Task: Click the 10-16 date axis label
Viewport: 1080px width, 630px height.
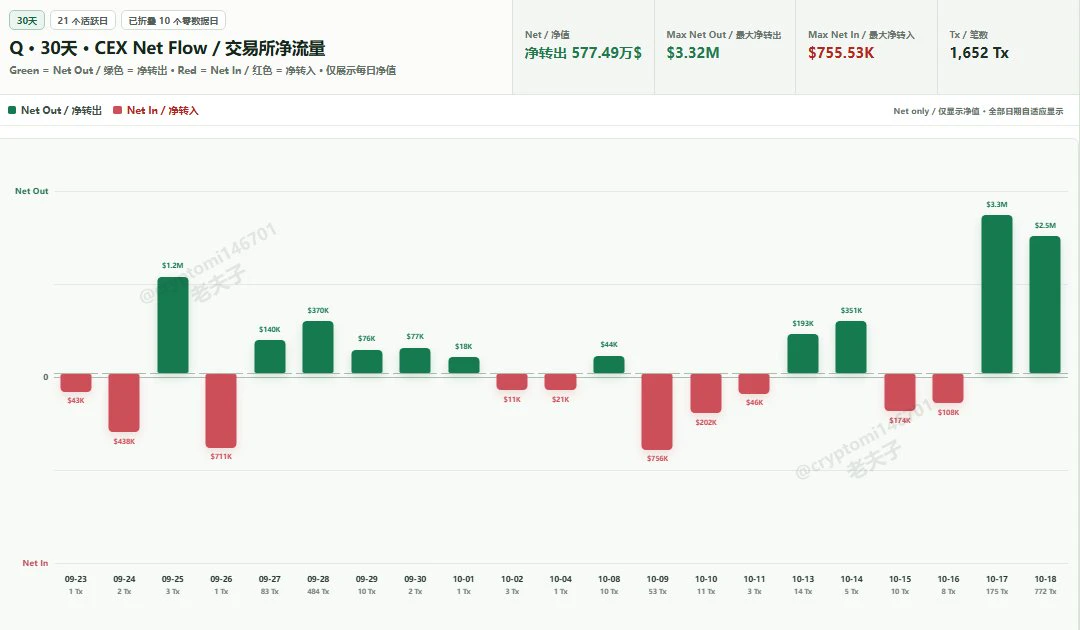Action: tap(948, 579)
